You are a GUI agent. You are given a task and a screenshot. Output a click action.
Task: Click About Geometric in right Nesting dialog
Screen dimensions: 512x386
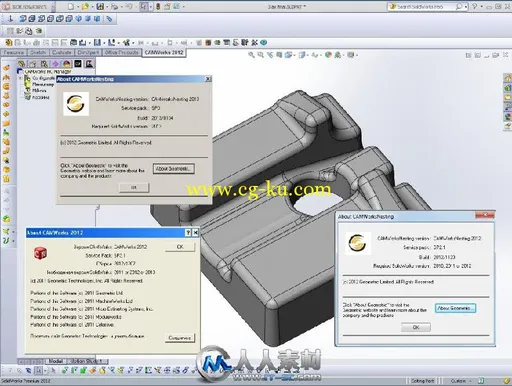[x=455, y=308]
